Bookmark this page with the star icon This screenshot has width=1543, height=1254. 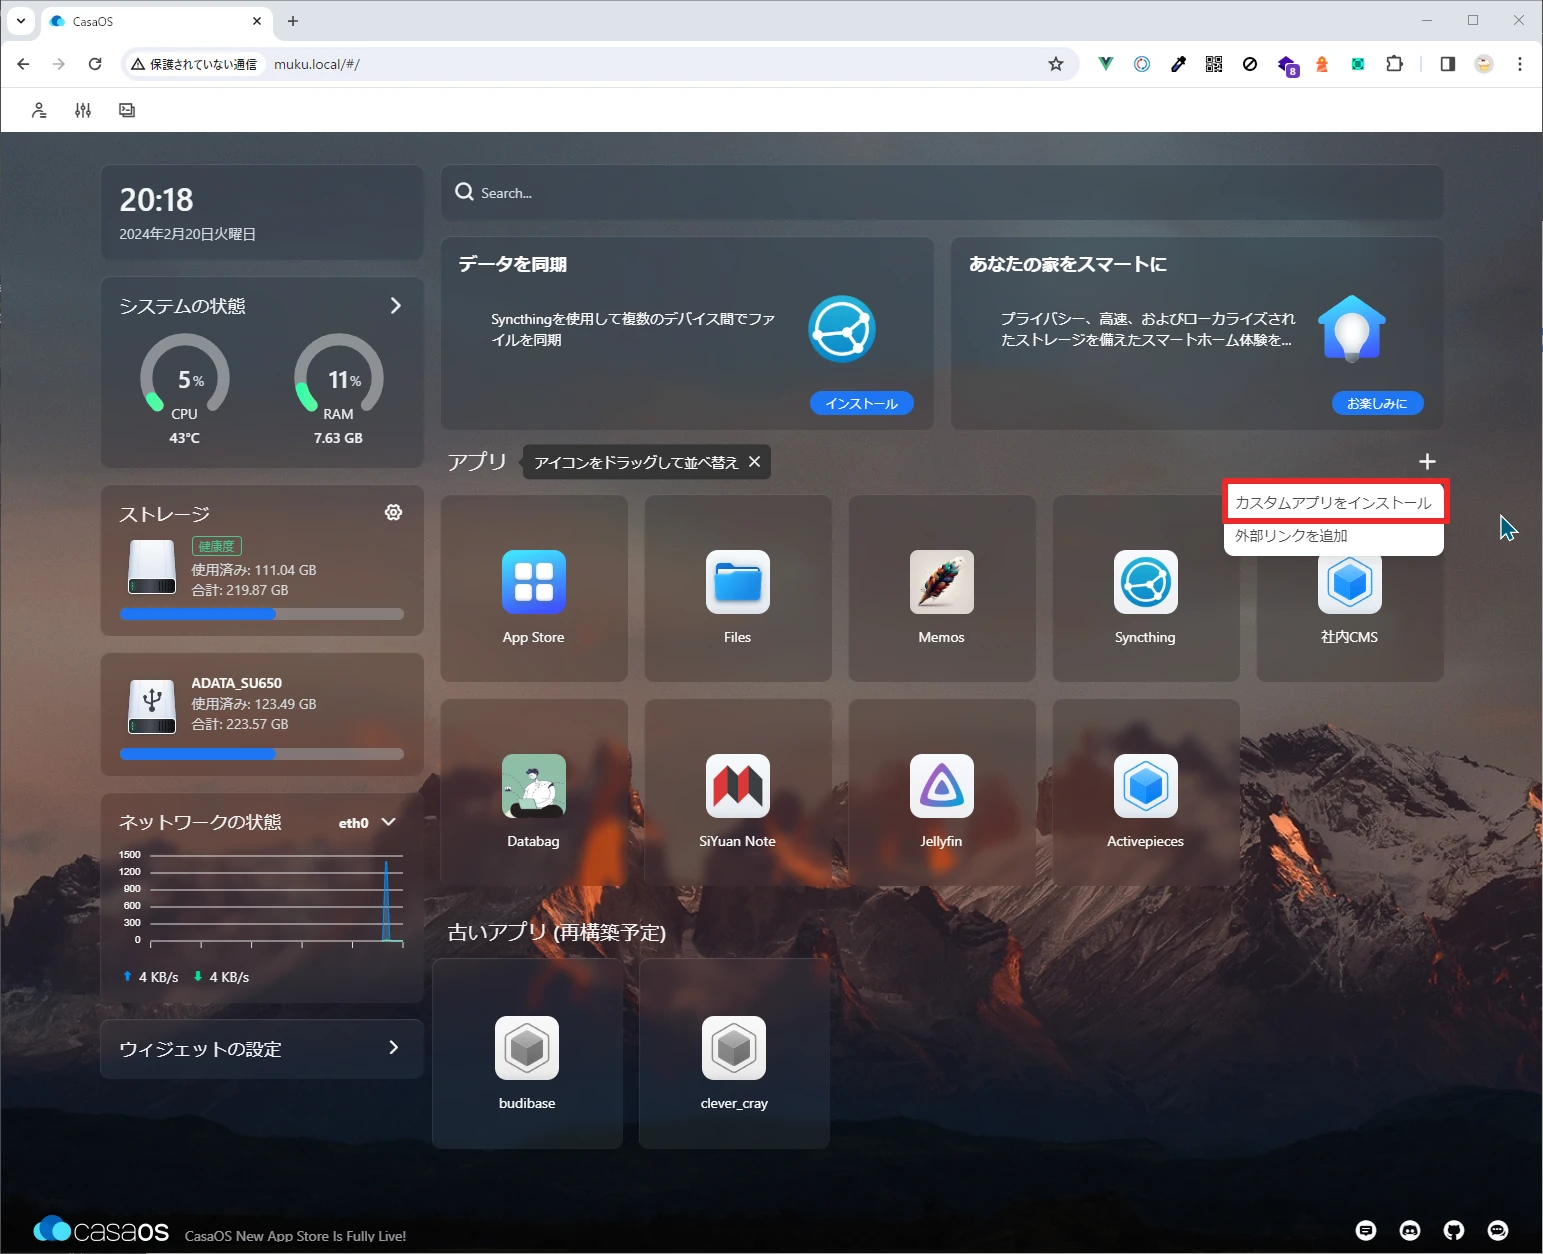point(1056,64)
